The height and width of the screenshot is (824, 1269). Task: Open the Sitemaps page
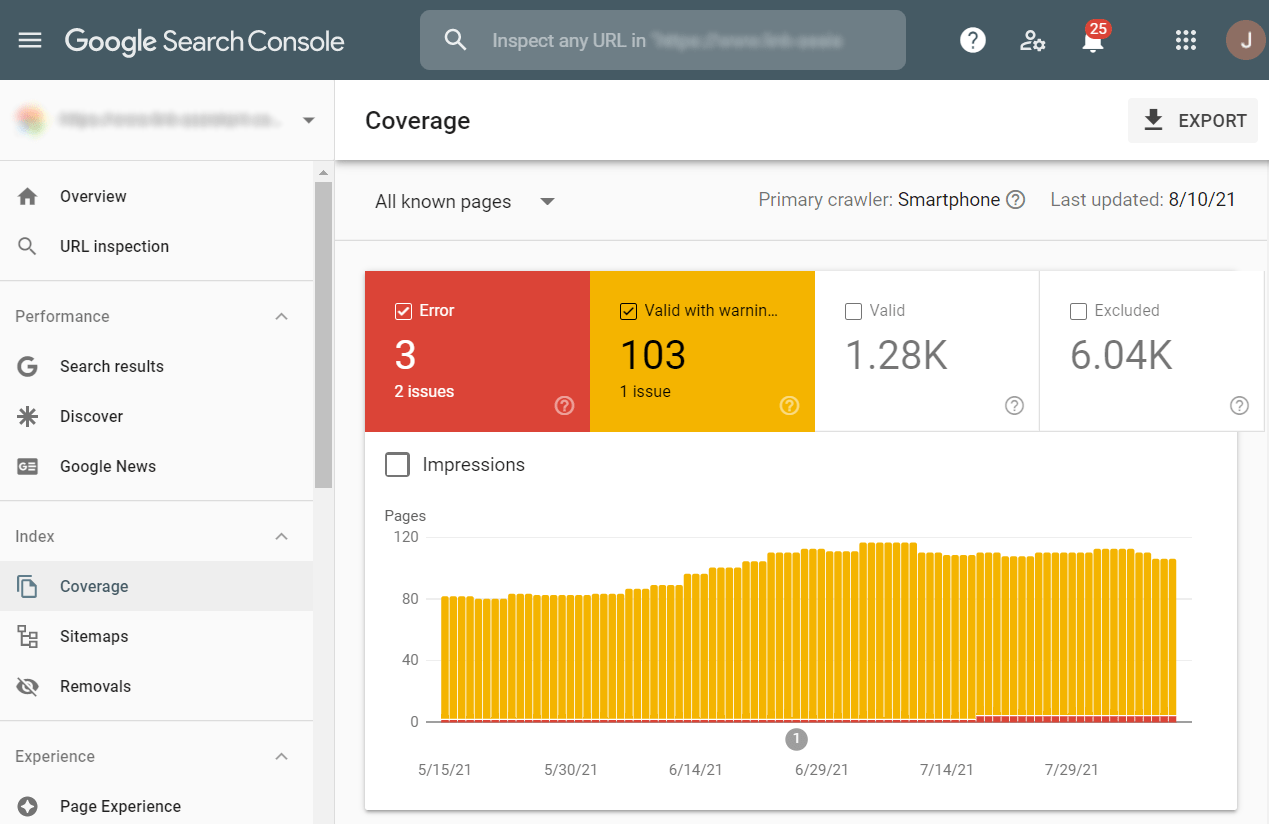tap(156, 636)
